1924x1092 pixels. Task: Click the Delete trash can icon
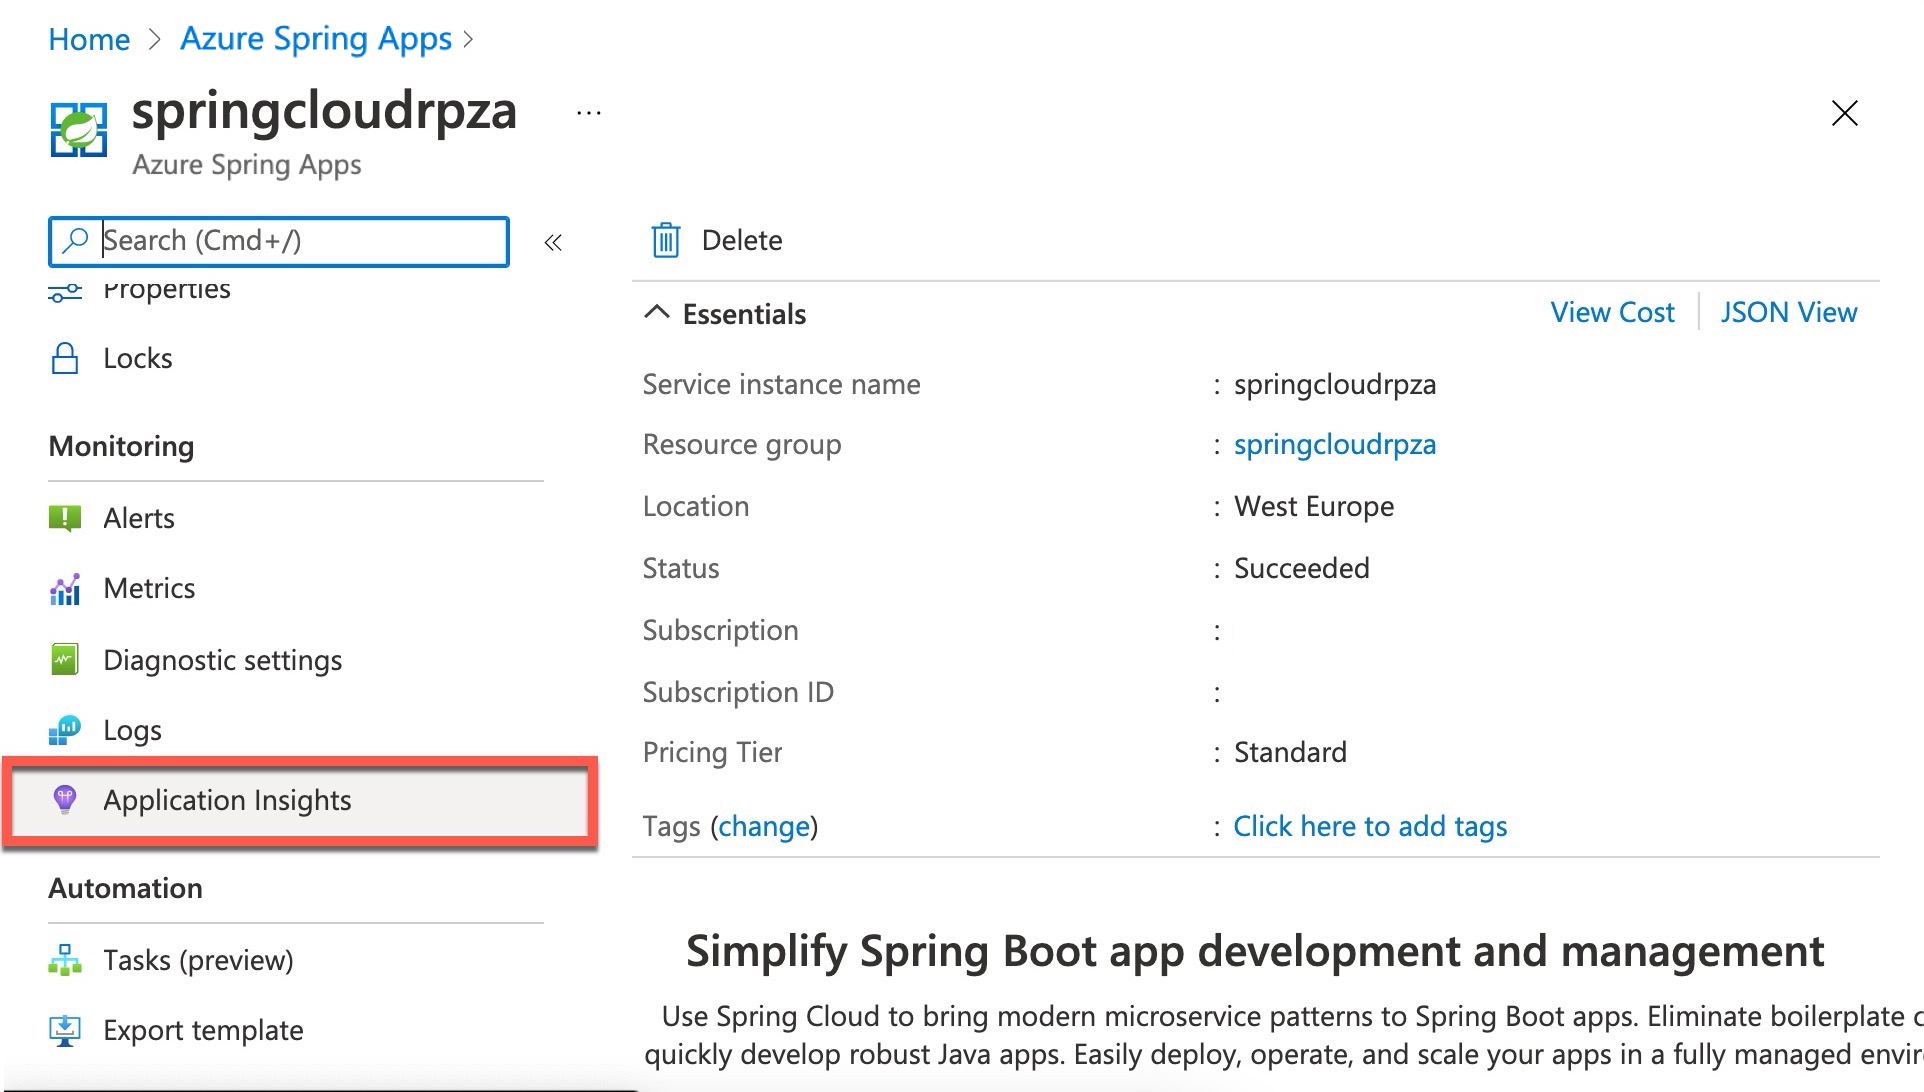[666, 240]
